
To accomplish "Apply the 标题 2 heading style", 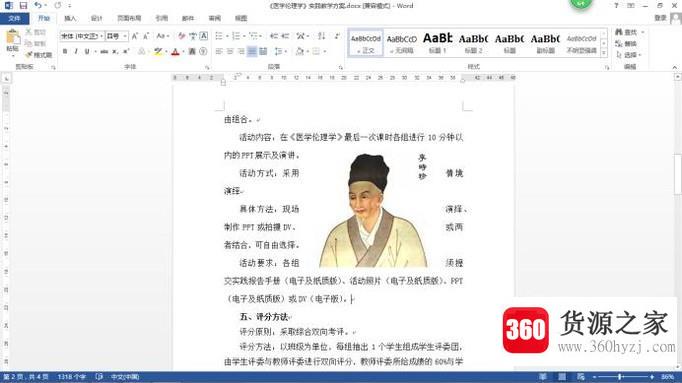I will [474, 43].
